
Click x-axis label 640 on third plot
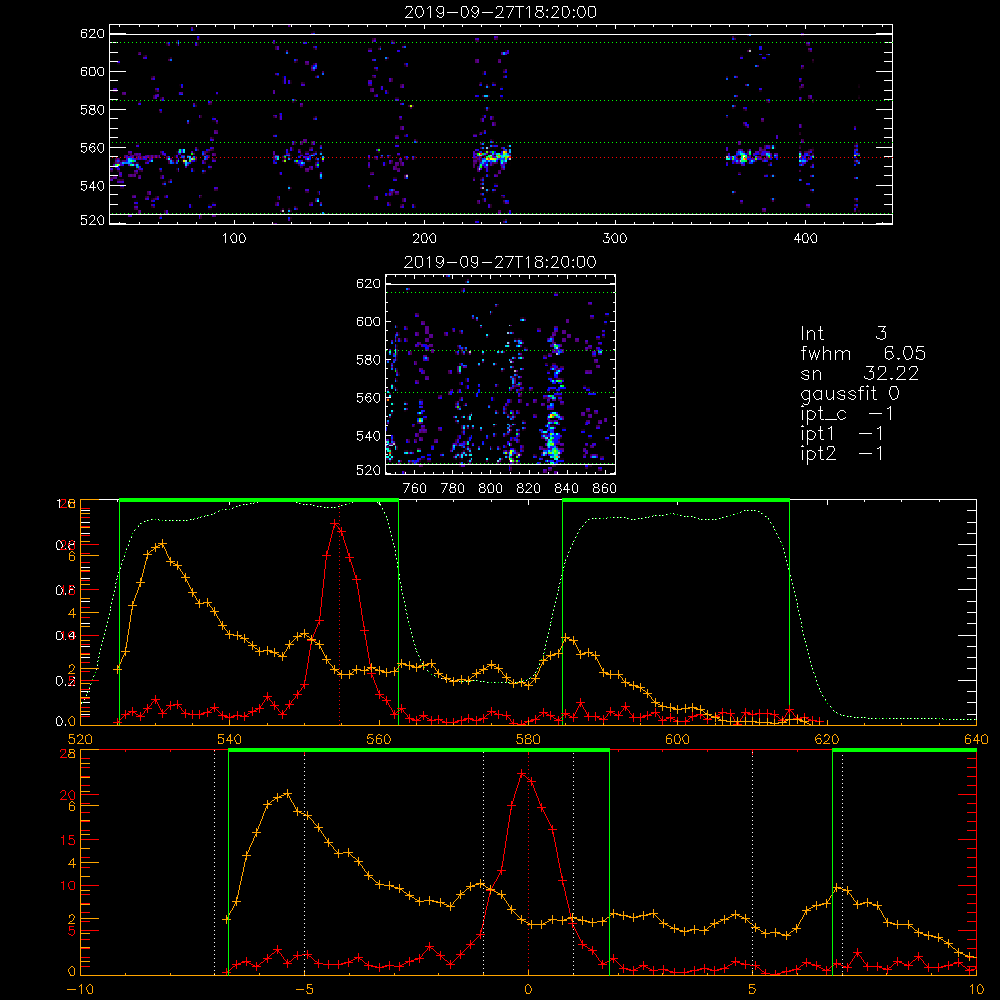[x=976, y=739]
